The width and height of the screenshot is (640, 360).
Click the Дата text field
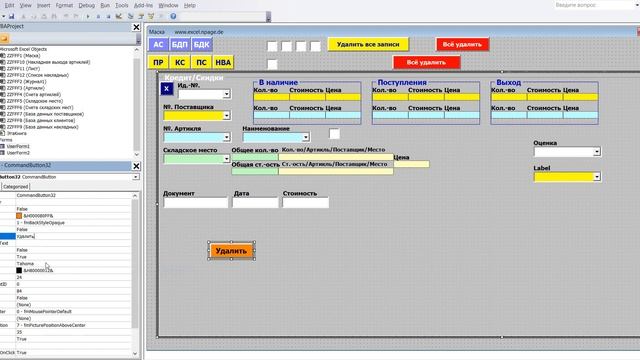point(256,202)
